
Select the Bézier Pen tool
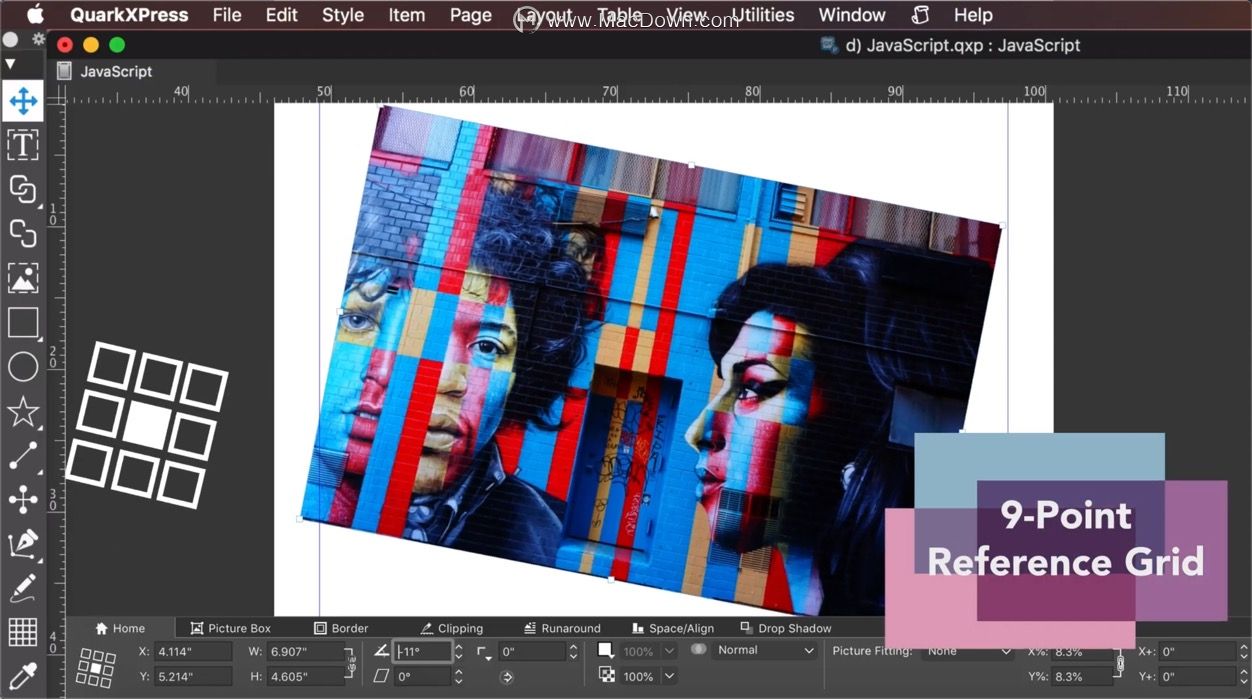(x=23, y=544)
